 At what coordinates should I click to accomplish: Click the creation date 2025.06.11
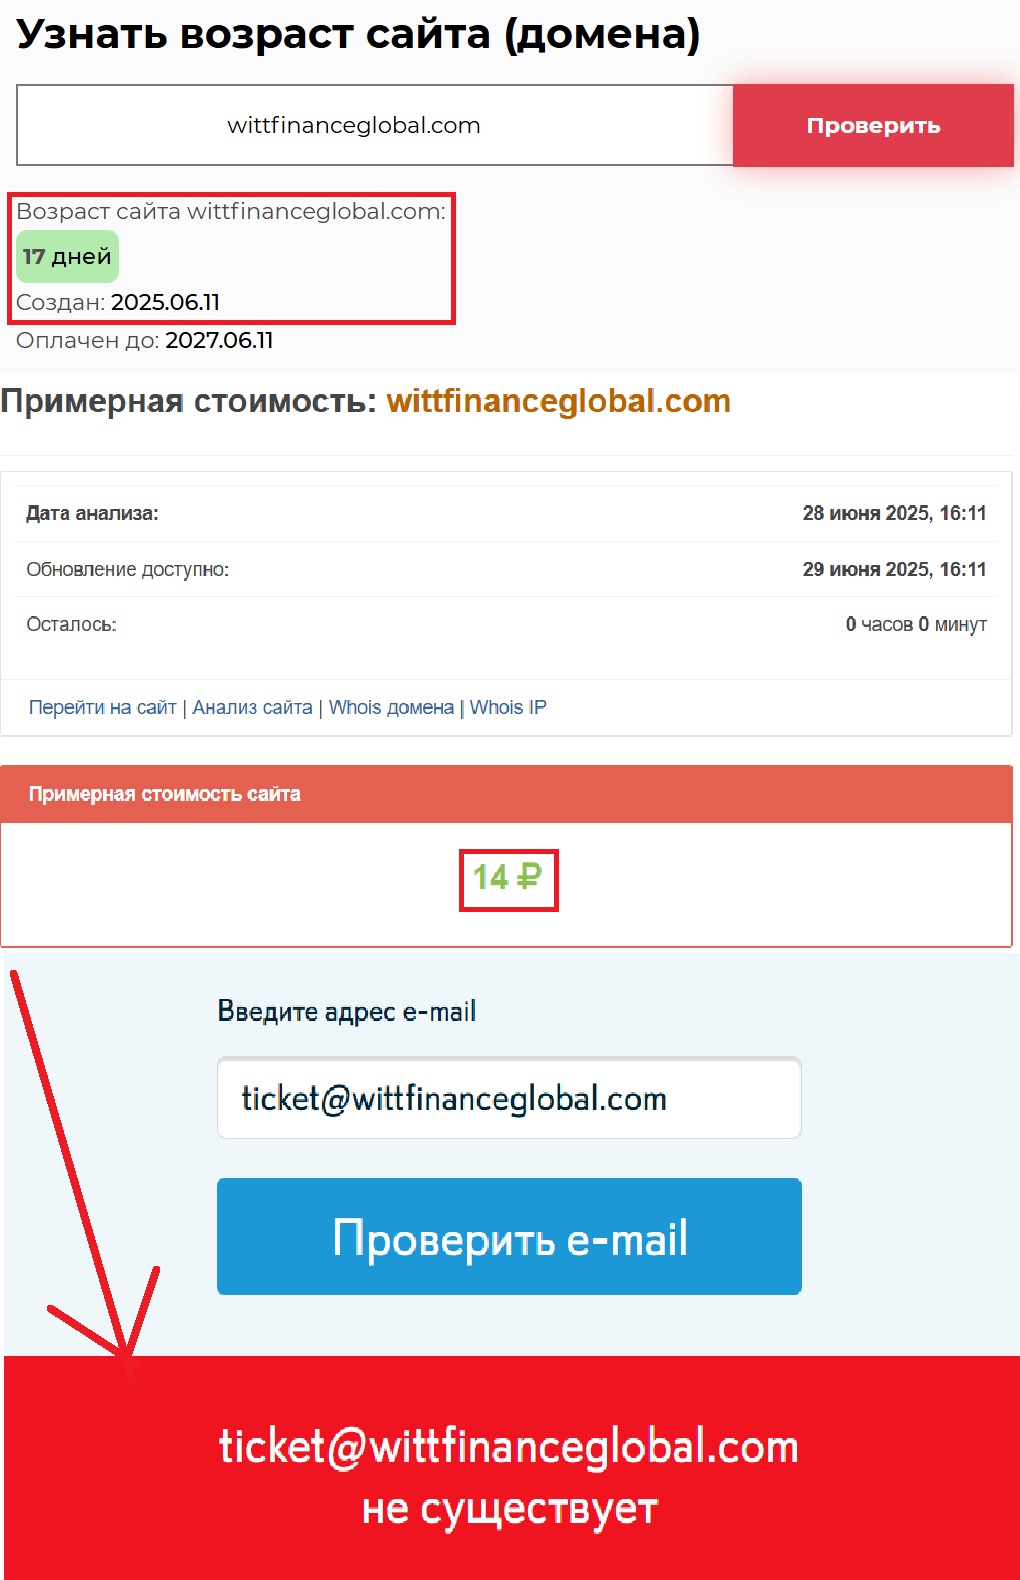pos(165,302)
